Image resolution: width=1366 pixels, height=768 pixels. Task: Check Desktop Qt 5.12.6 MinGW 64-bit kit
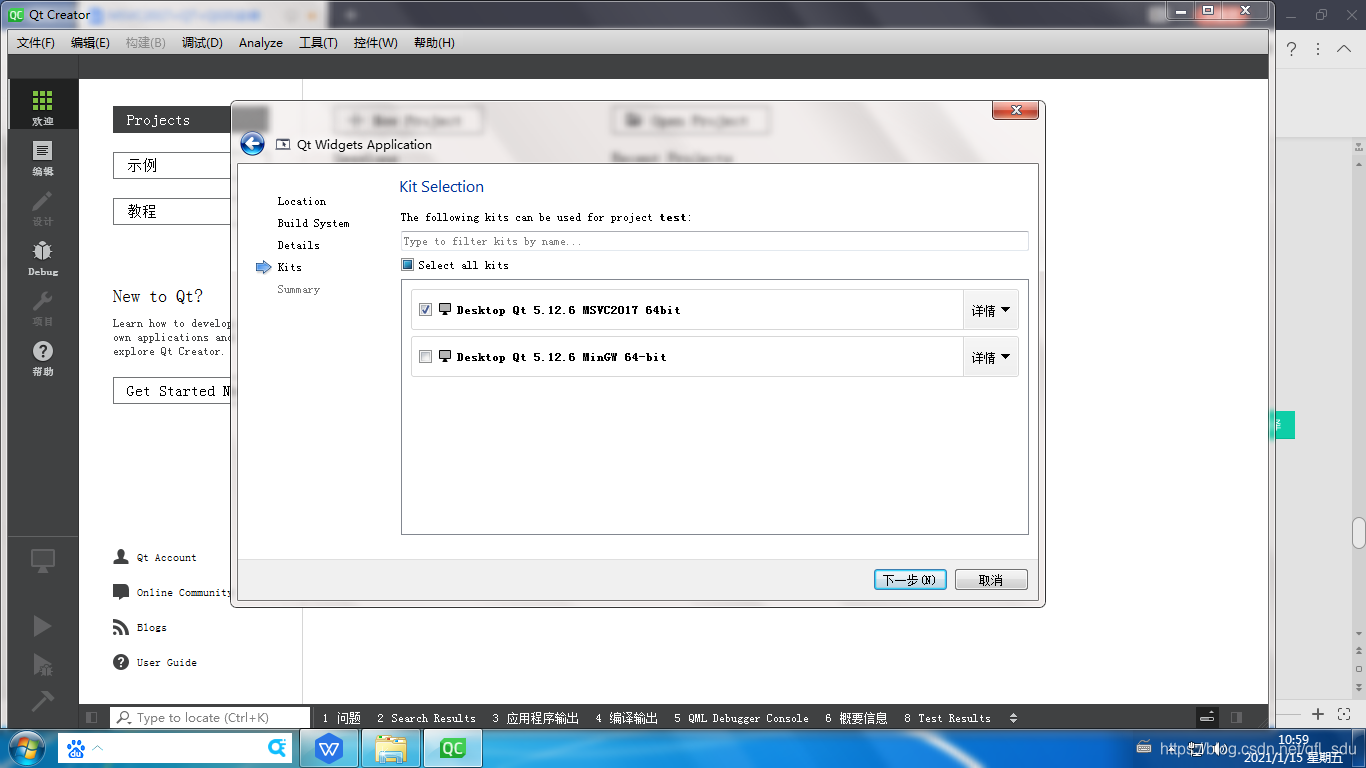[x=426, y=357]
